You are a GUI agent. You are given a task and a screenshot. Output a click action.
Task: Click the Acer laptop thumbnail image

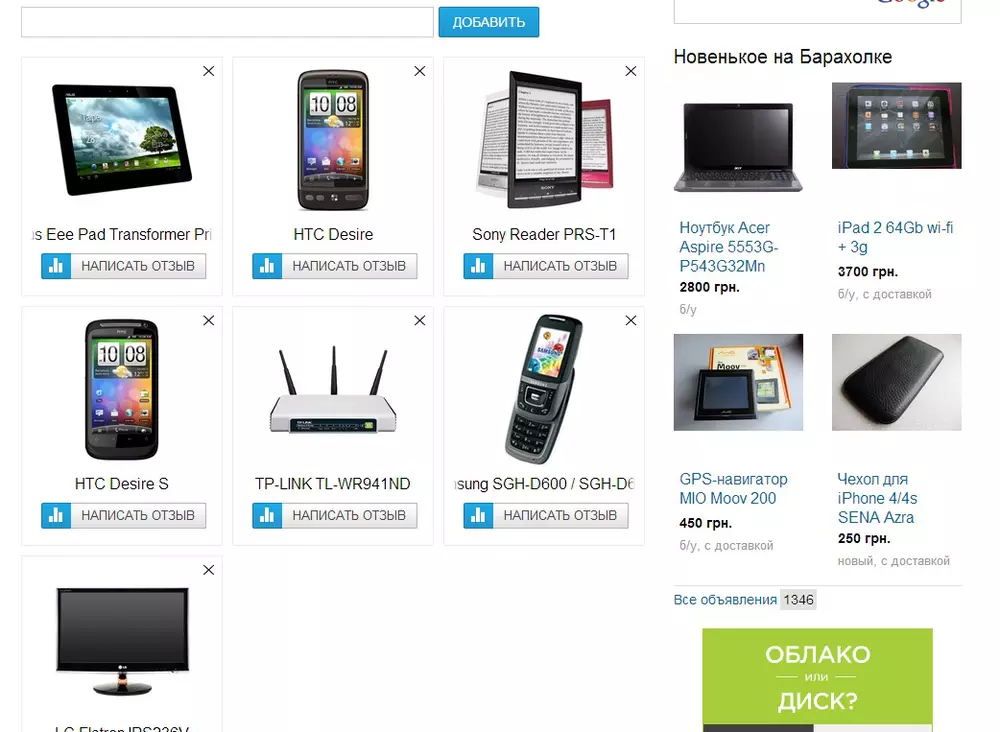point(738,147)
